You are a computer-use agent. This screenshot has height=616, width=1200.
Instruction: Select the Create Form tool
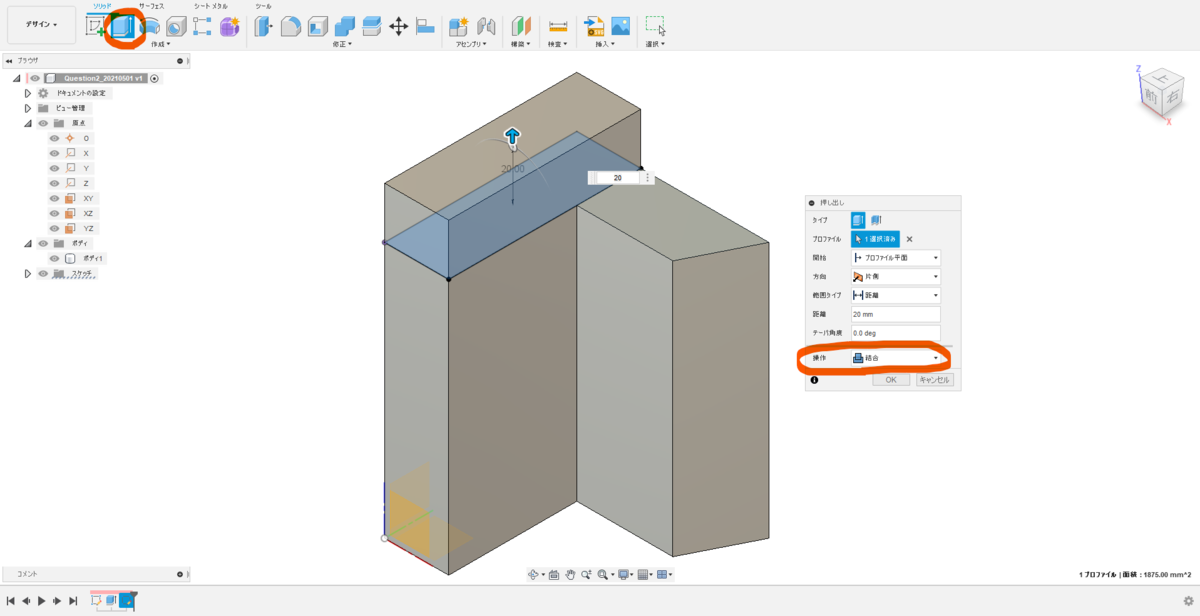230,27
